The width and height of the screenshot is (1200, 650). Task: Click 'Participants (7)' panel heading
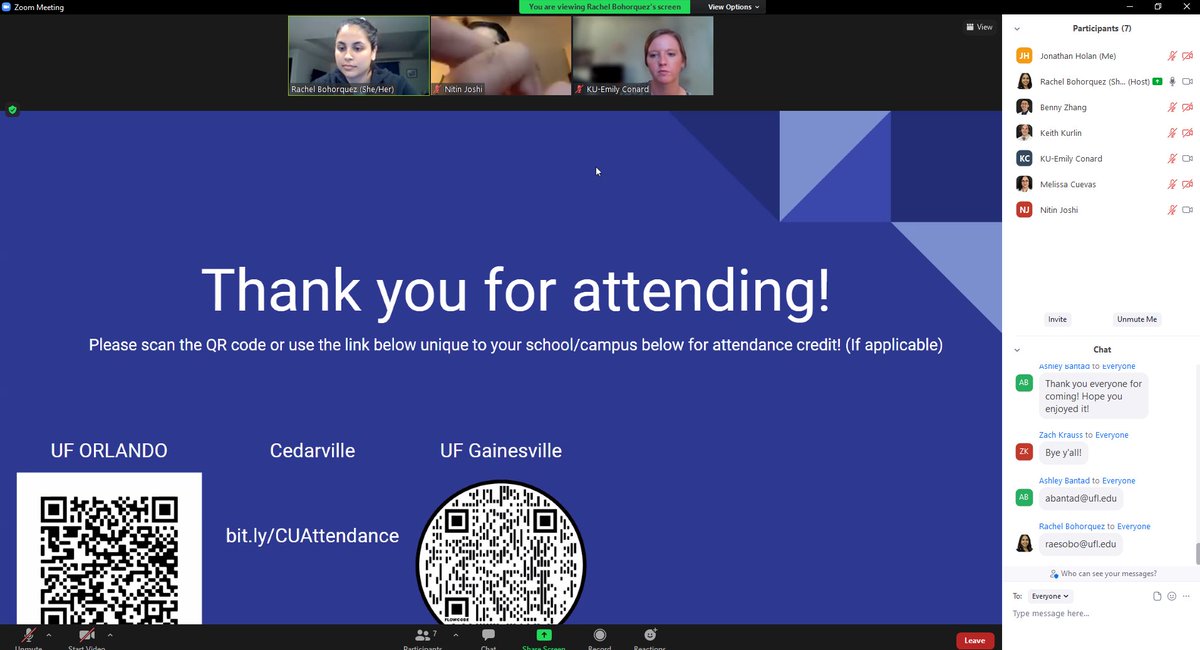pyautogui.click(x=1102, y=29)
